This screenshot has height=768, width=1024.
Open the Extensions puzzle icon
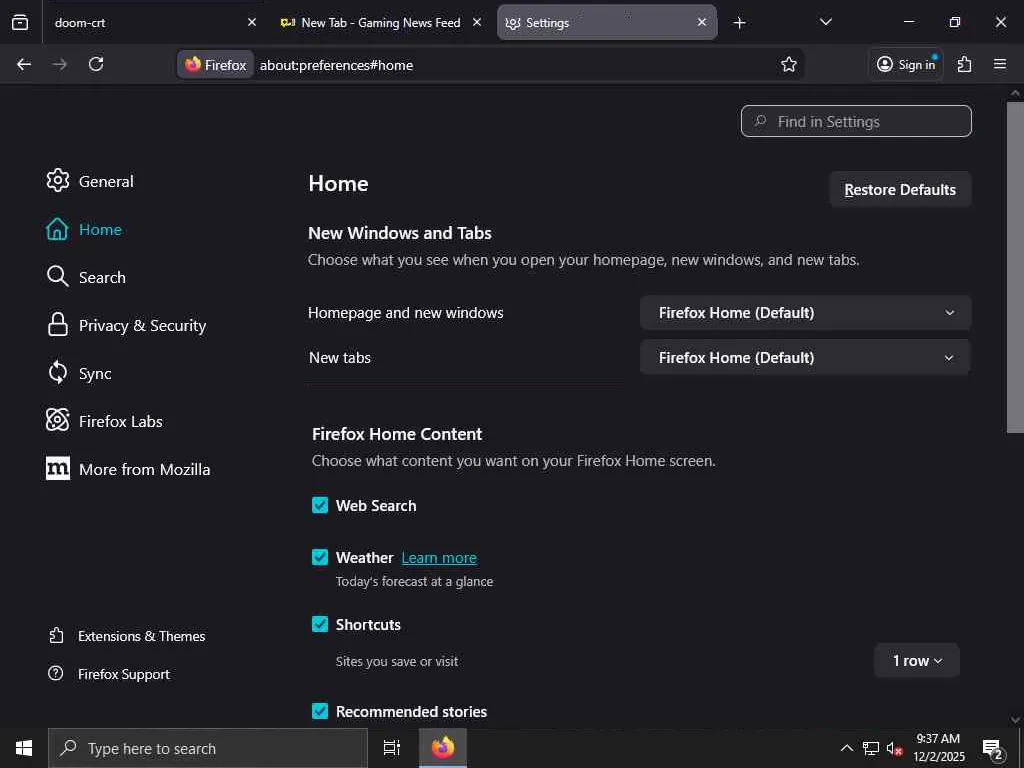coord(964,64)
